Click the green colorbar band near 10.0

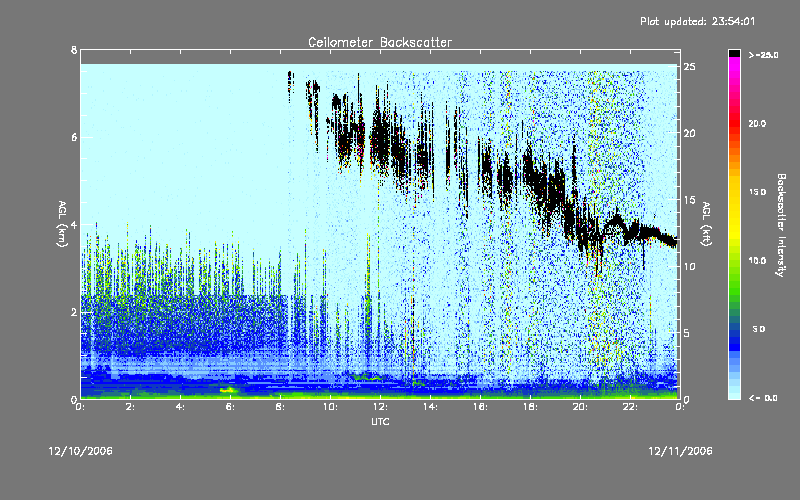(x=734, y=261)
